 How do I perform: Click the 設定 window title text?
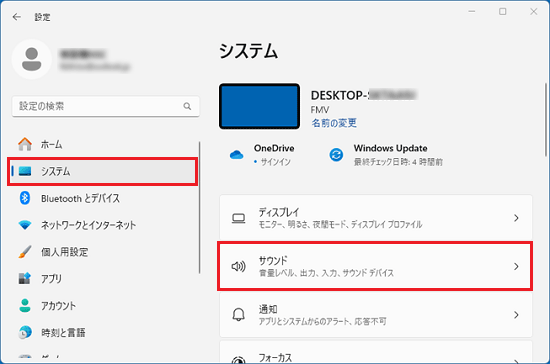(x=42, y=17)
